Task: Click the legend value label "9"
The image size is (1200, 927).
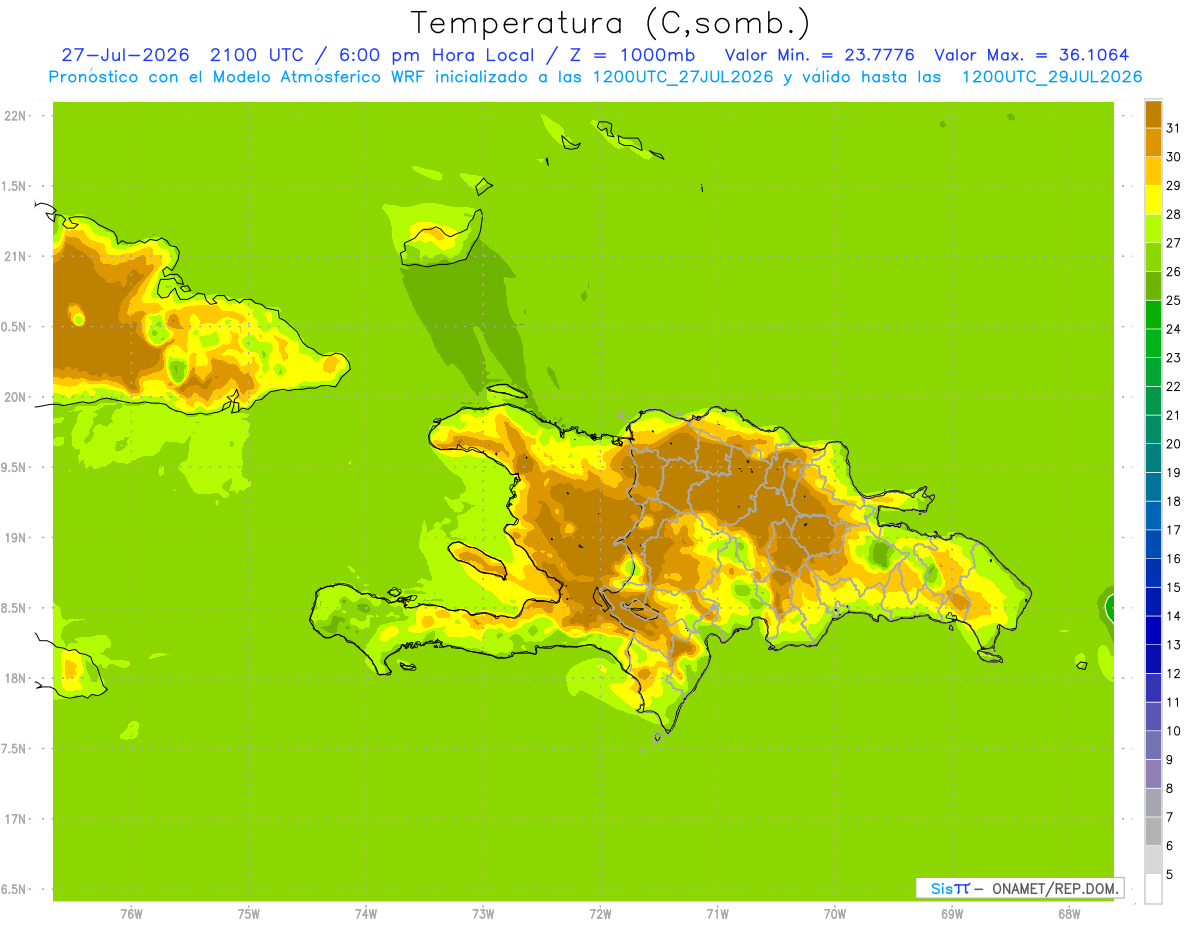Action: pyautogui.click(x=1170, y=759)
